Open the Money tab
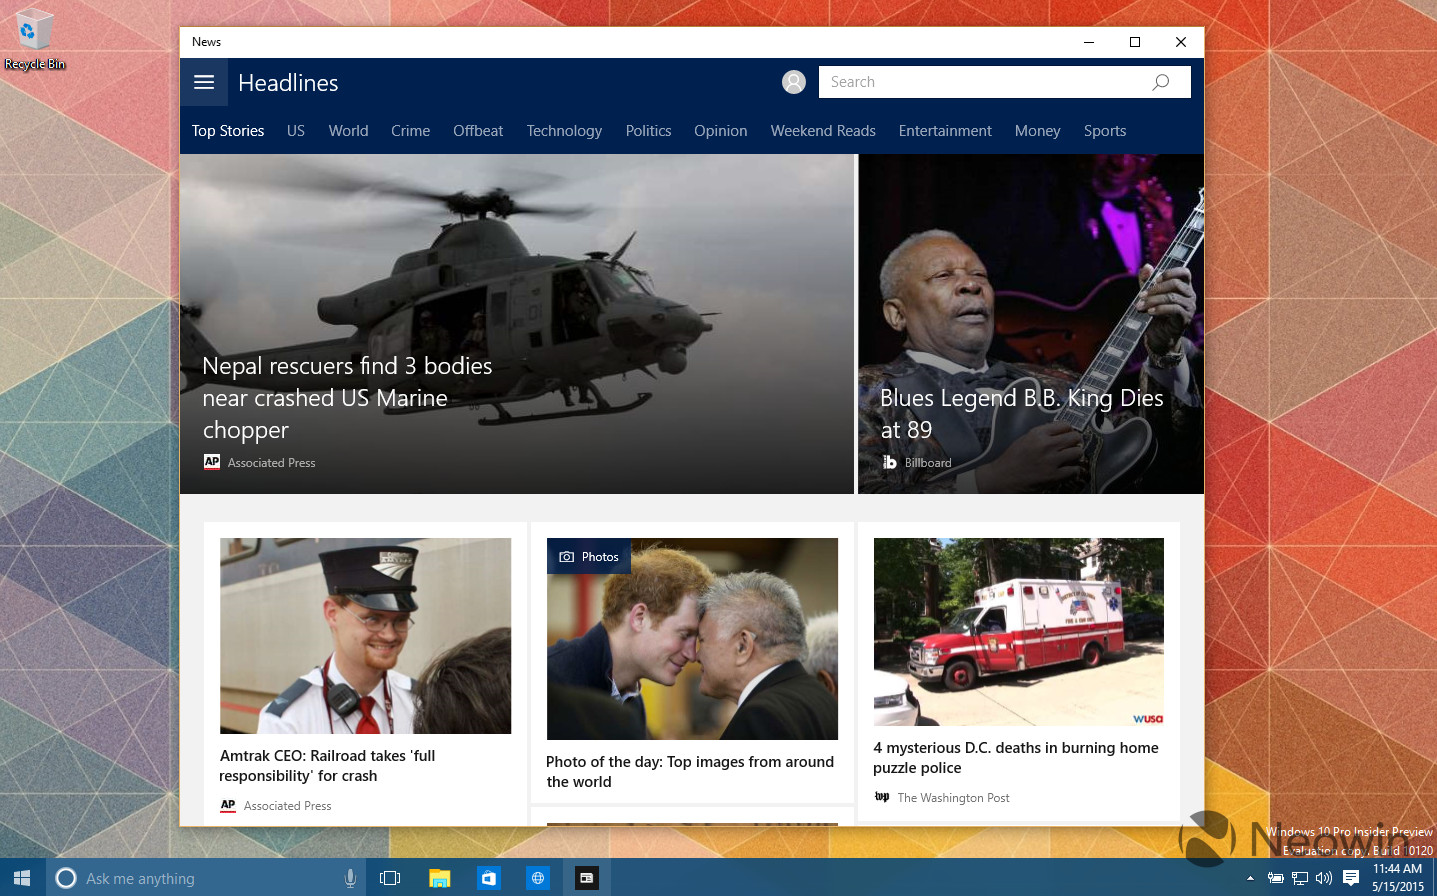Image resolution: width=1437 pixels, height=896 pixels. (1037, 131)
